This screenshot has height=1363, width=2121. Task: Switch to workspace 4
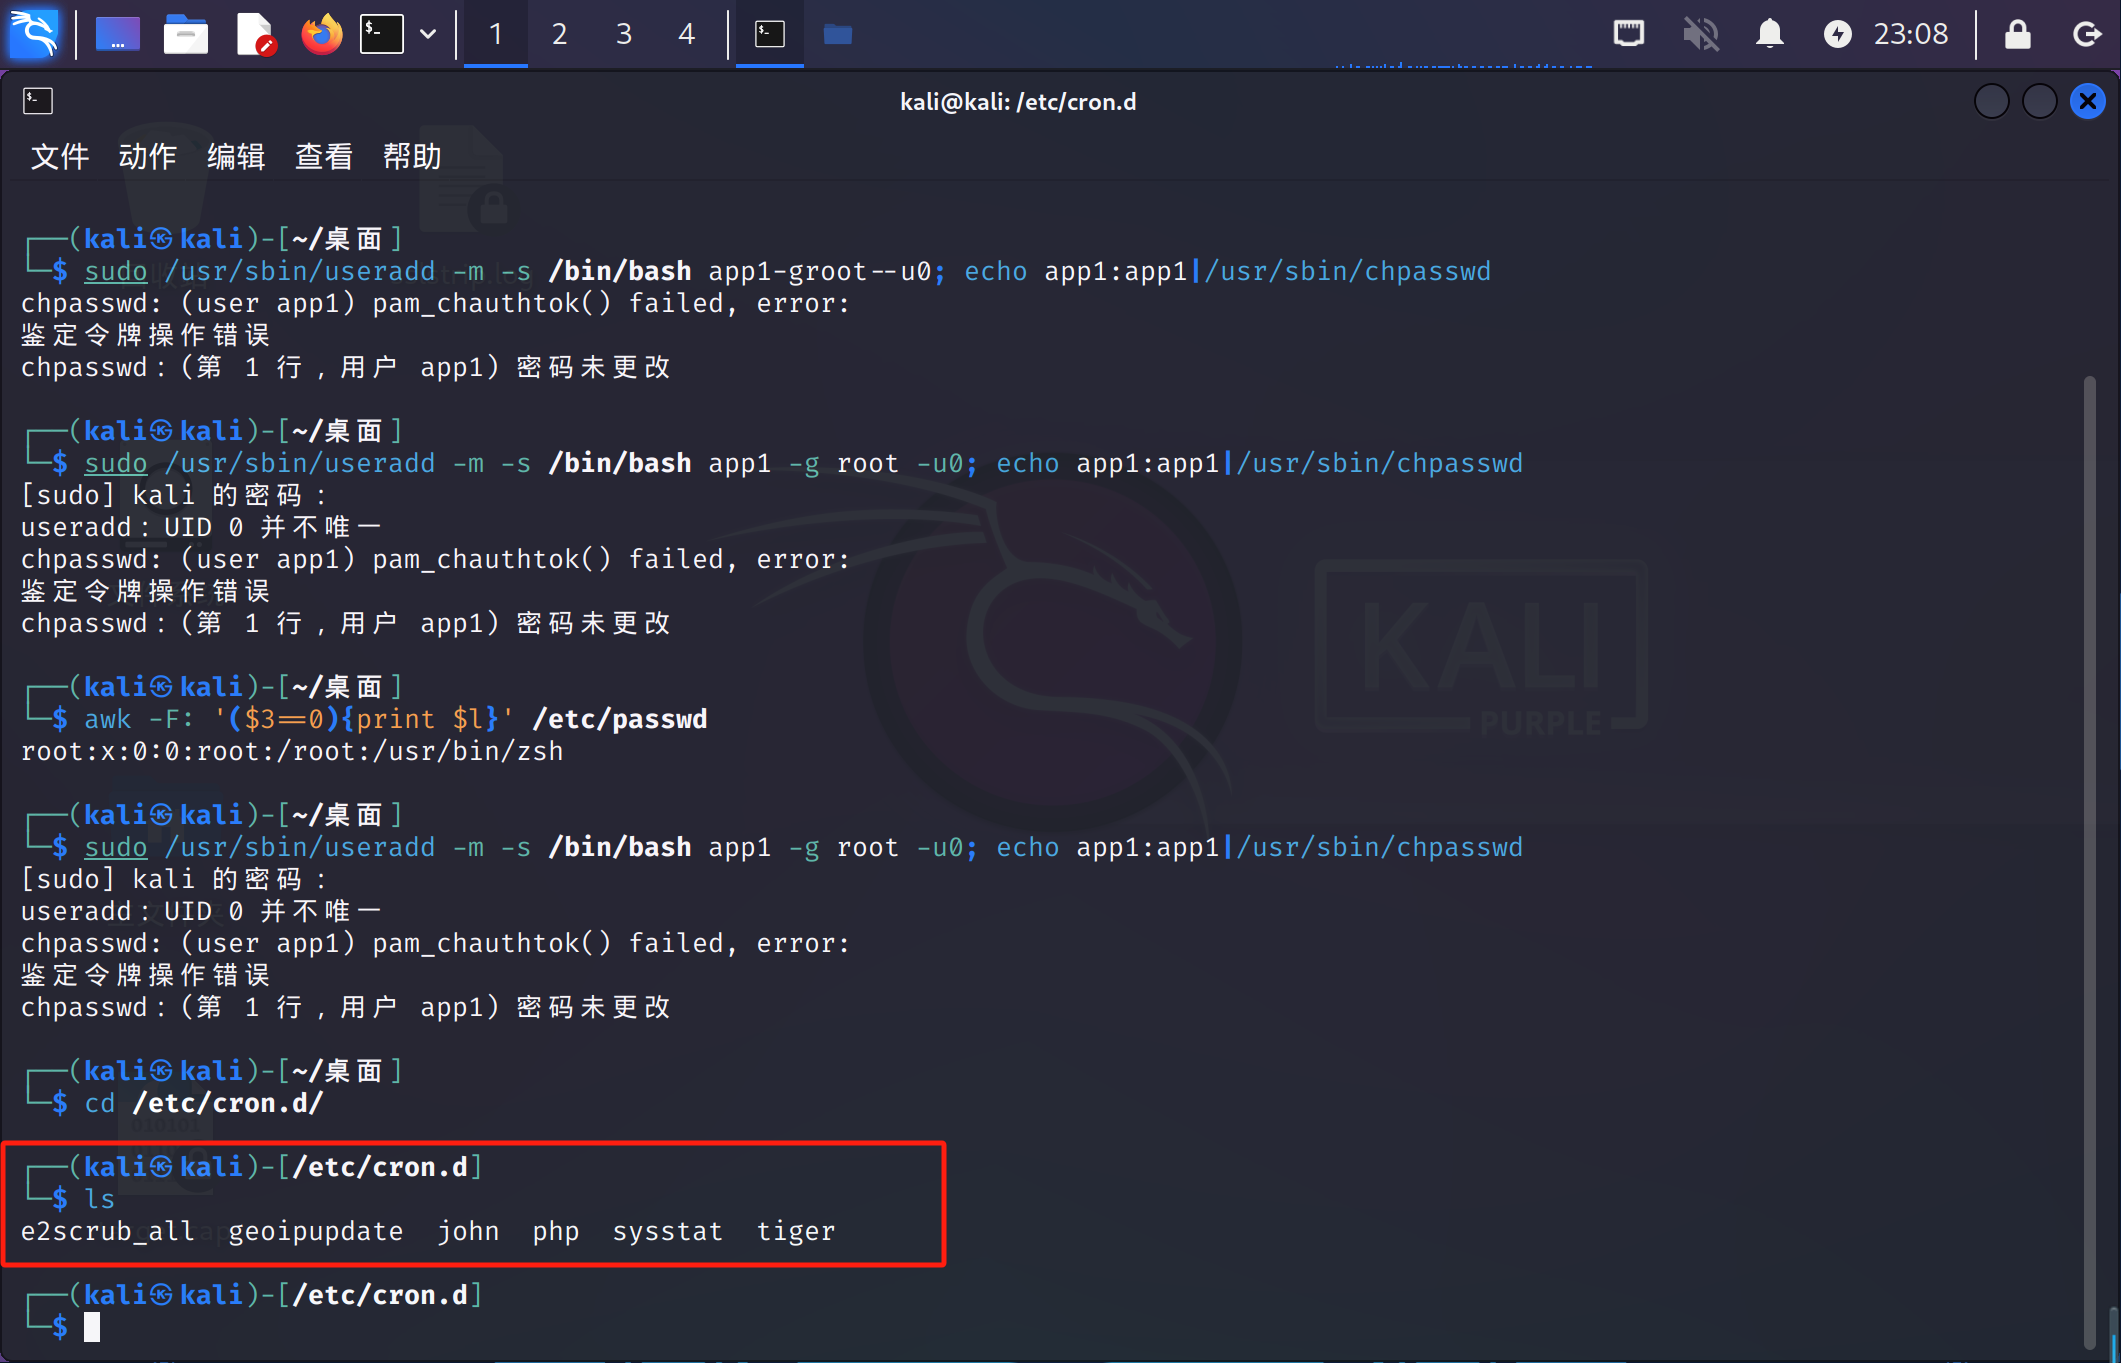click(686, 34)
